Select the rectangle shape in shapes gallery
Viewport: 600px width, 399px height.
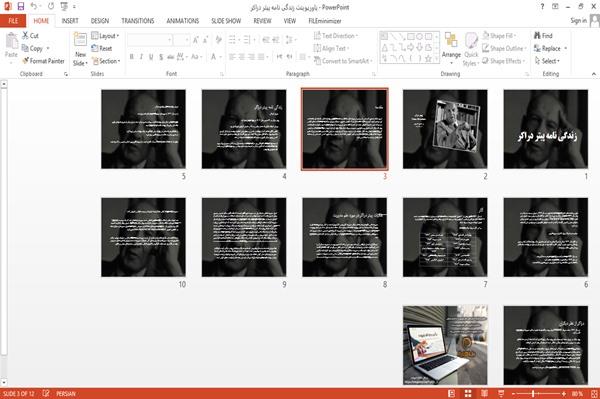(x=411, y=36)
